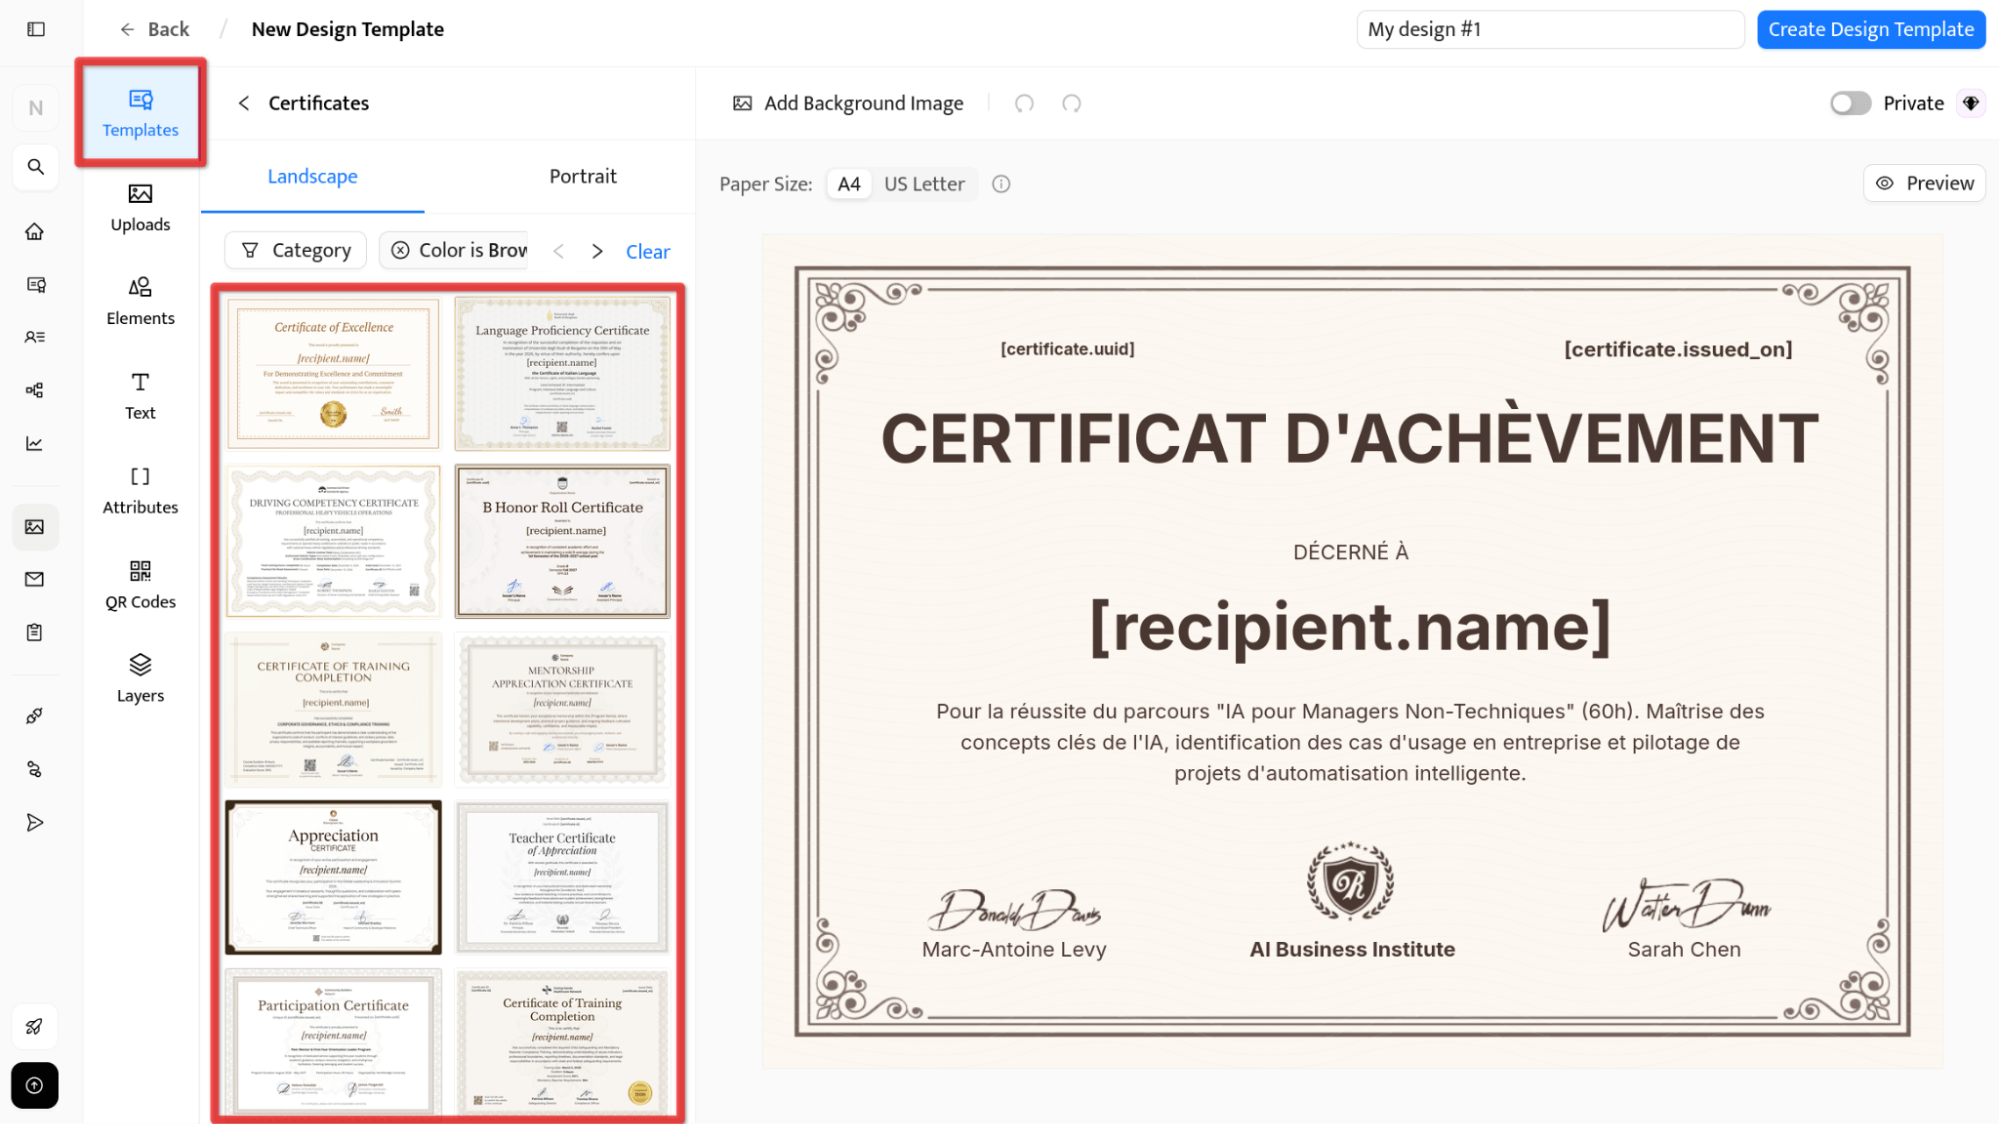The width and height of the screenshot is (1999, 1125).
Task: Remove the Color is Brown filter
Action: 400,250
